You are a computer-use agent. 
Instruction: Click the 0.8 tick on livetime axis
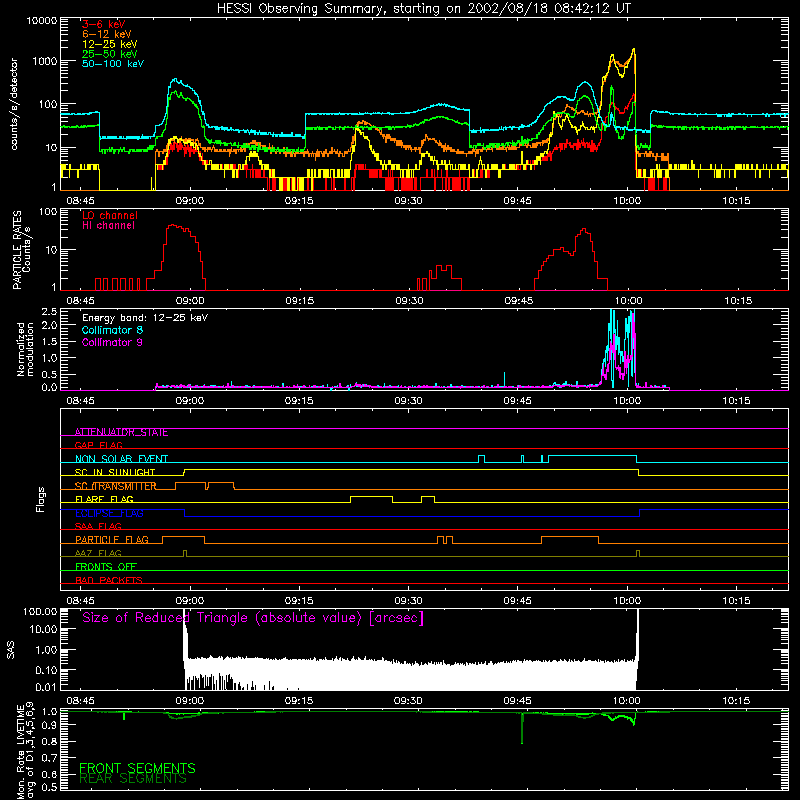click(x=49, y=742)
